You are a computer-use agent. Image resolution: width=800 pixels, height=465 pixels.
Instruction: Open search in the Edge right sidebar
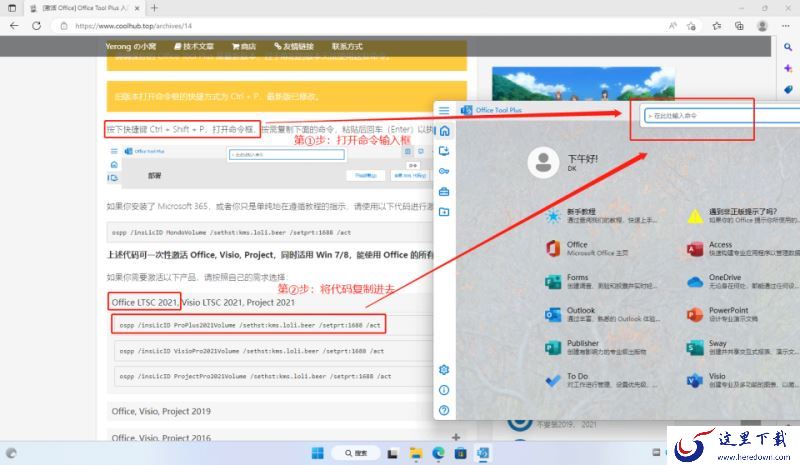coord(788,47)
